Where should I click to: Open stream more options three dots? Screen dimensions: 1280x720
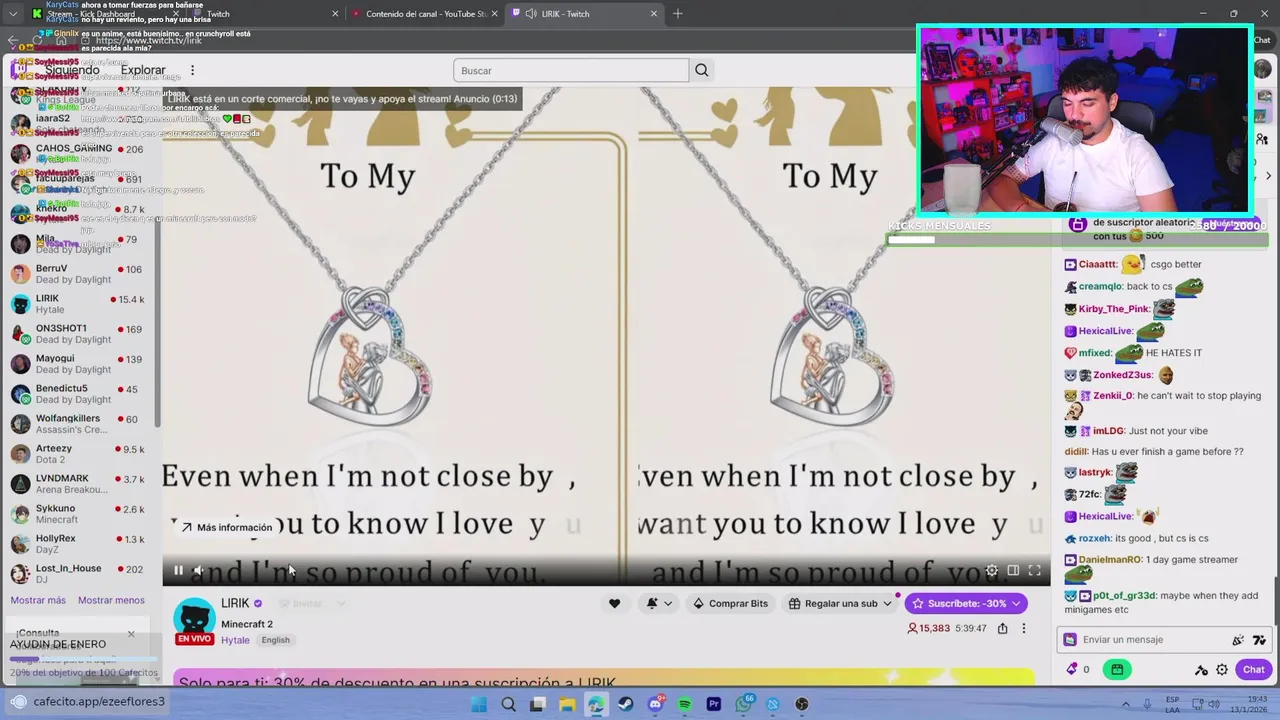pyautogui.click(x=1023, y=628)
